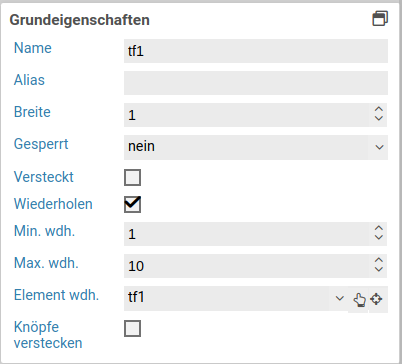
Task: Click the Wiederholen label
Action: point(53,204)
